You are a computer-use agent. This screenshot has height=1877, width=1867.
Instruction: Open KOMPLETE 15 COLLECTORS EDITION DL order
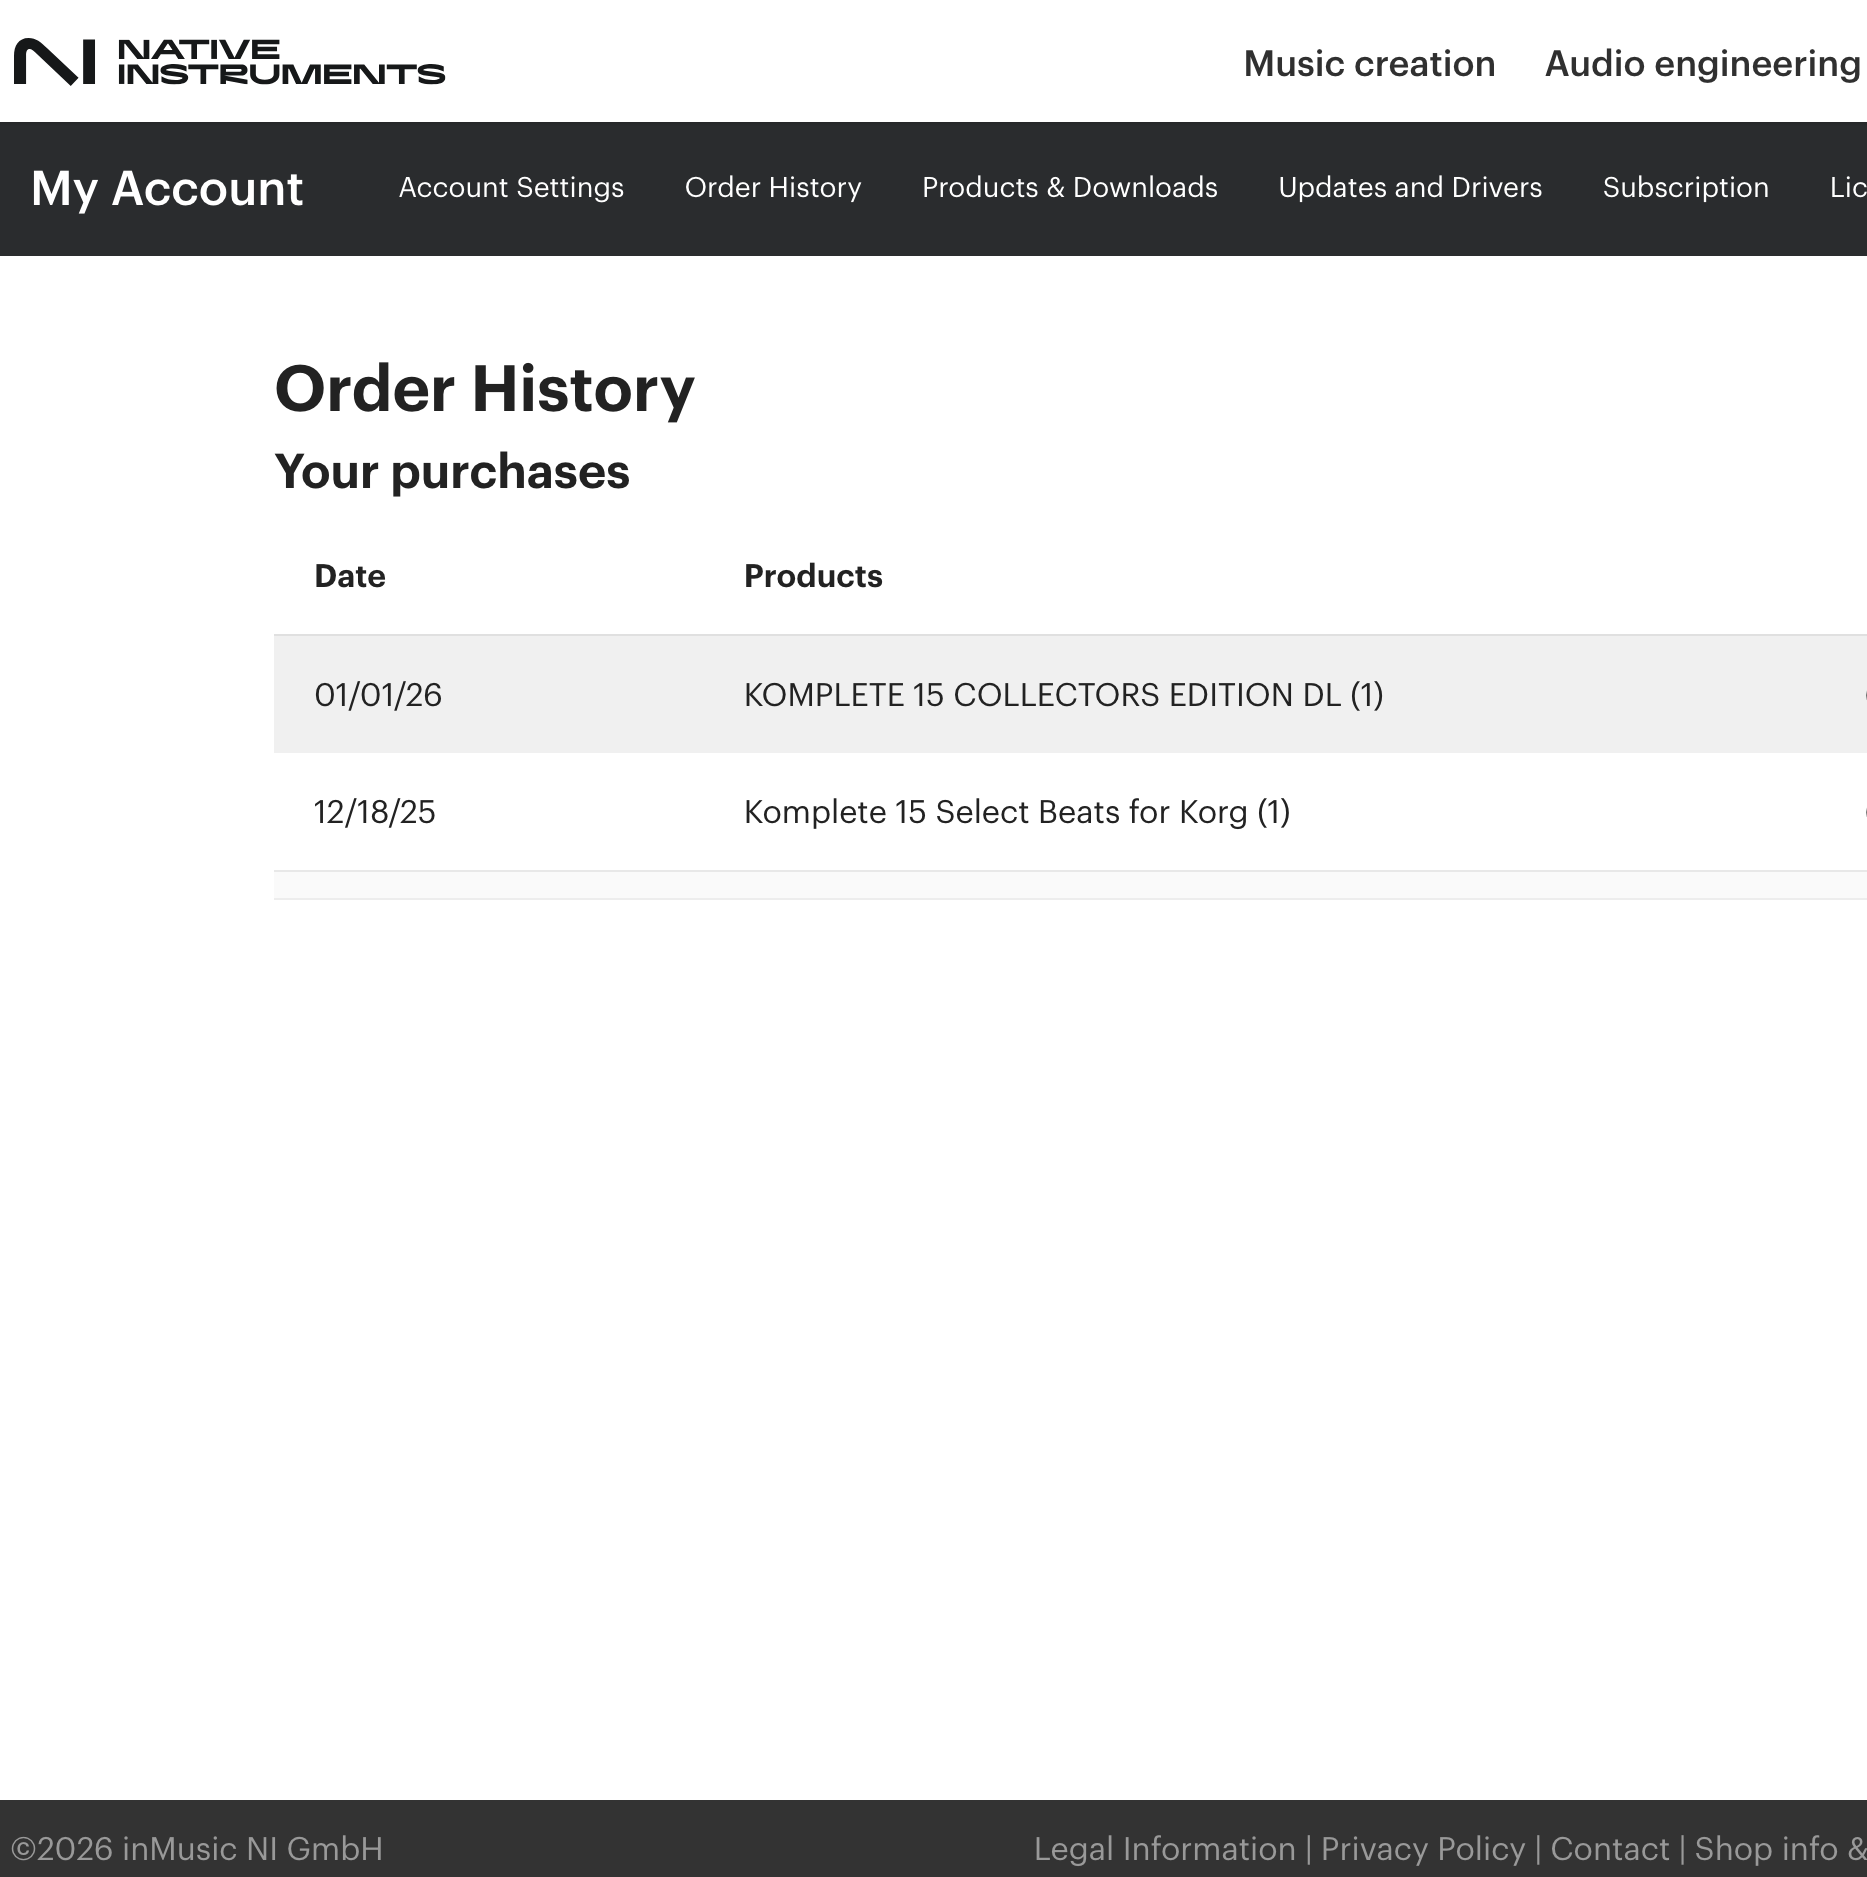click(1064, 695)
